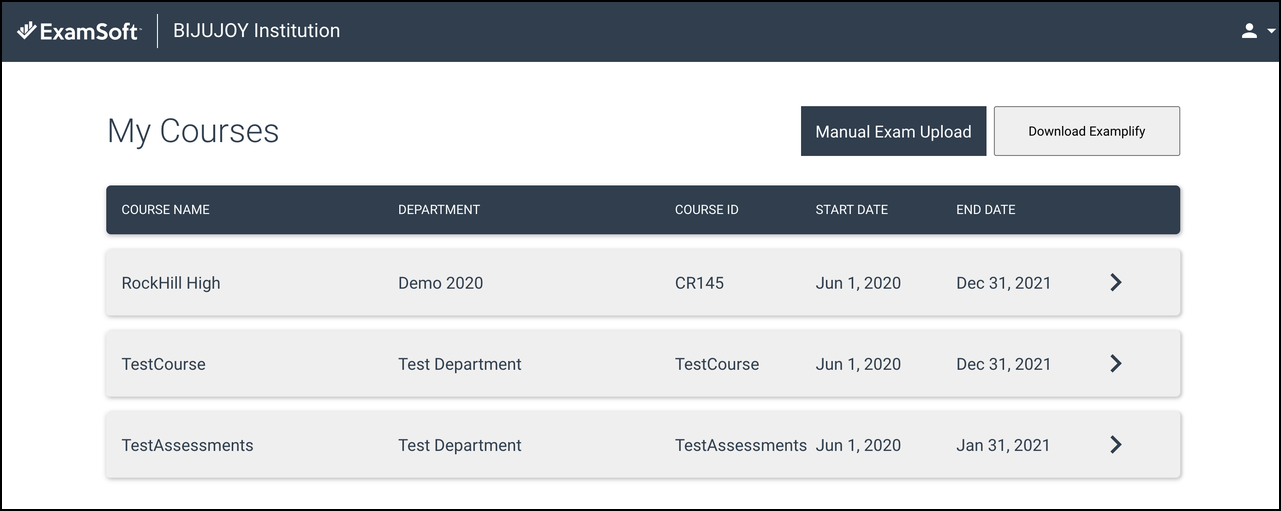The width and height of the screenshot is (1281, 511).
Task: Open the user profile account menu
Action: 1256,31
